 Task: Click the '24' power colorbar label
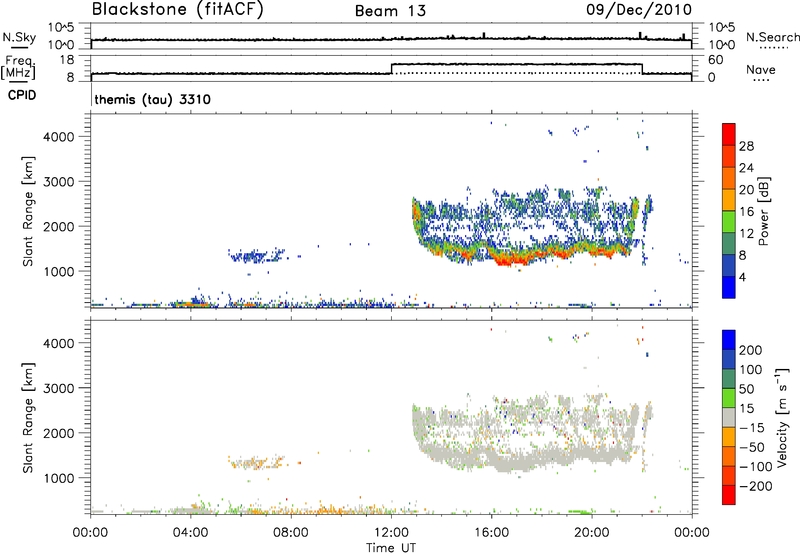(x=746, y=168)
